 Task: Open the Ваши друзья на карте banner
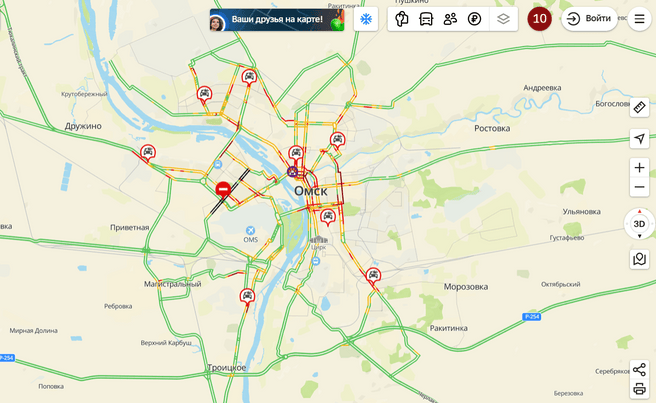click(x=277, y=20)
